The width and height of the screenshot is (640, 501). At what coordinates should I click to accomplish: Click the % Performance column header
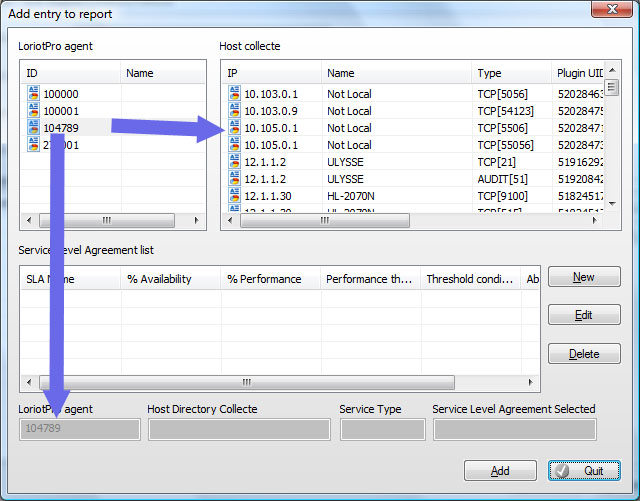click(270, 279)
